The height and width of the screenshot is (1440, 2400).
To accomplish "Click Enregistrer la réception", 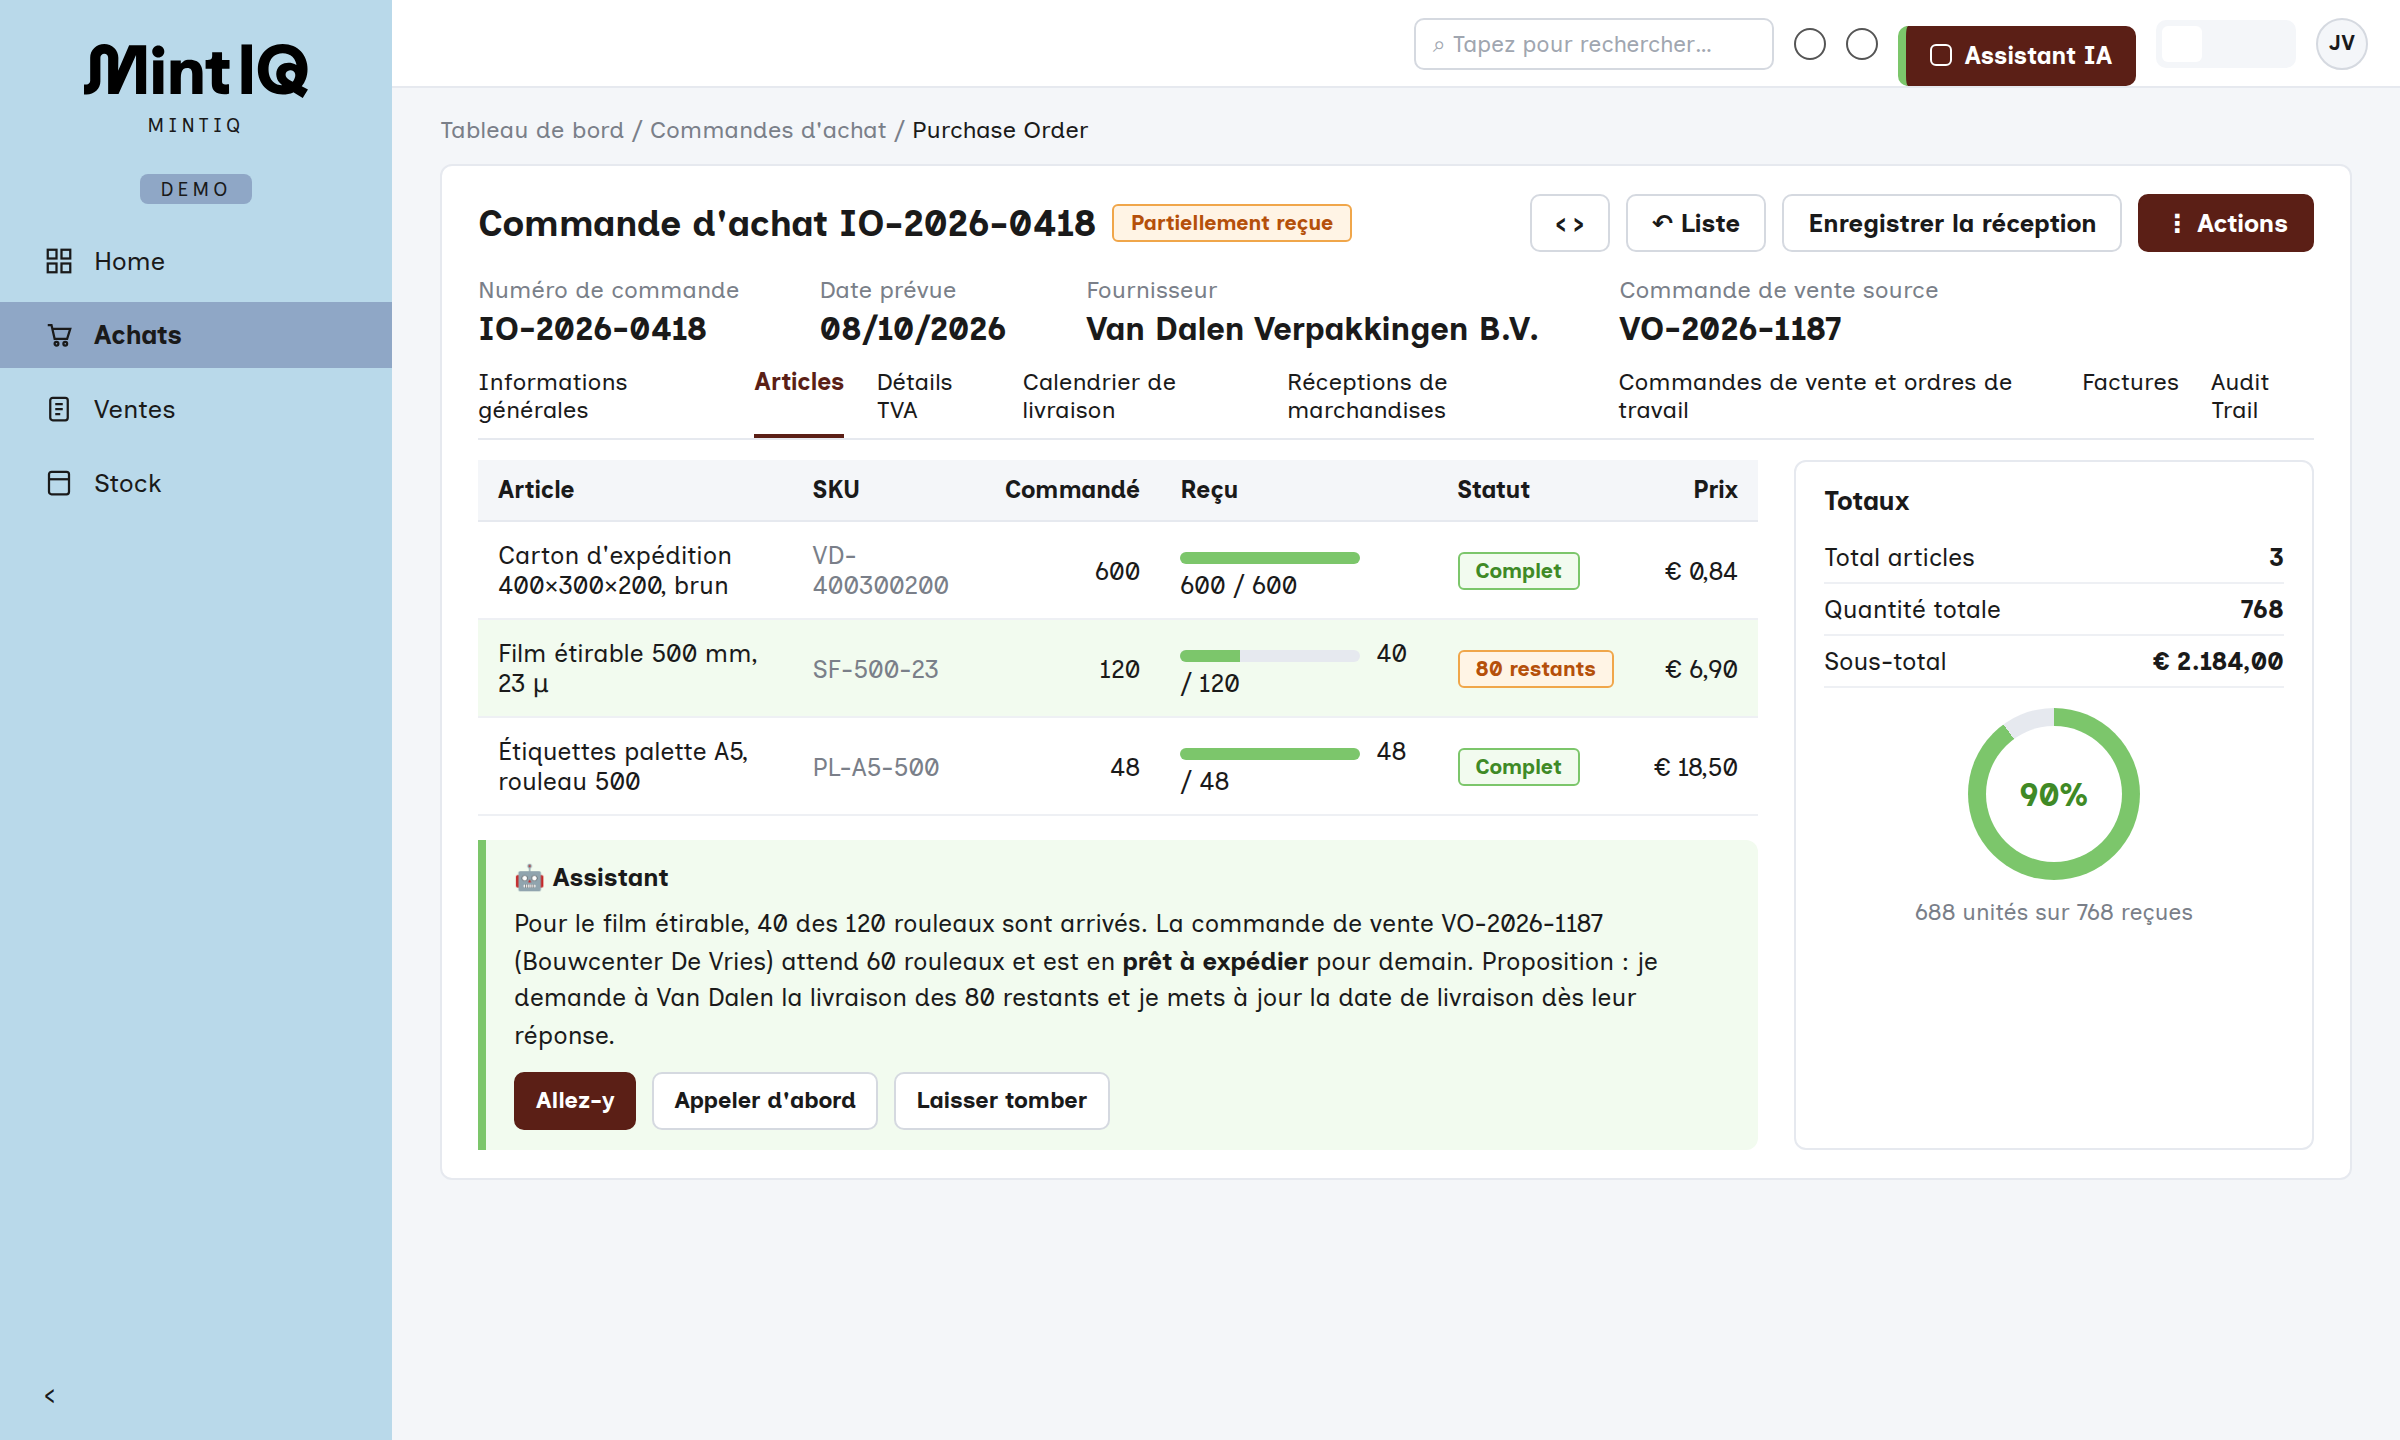I will [x=1952, y=223].
